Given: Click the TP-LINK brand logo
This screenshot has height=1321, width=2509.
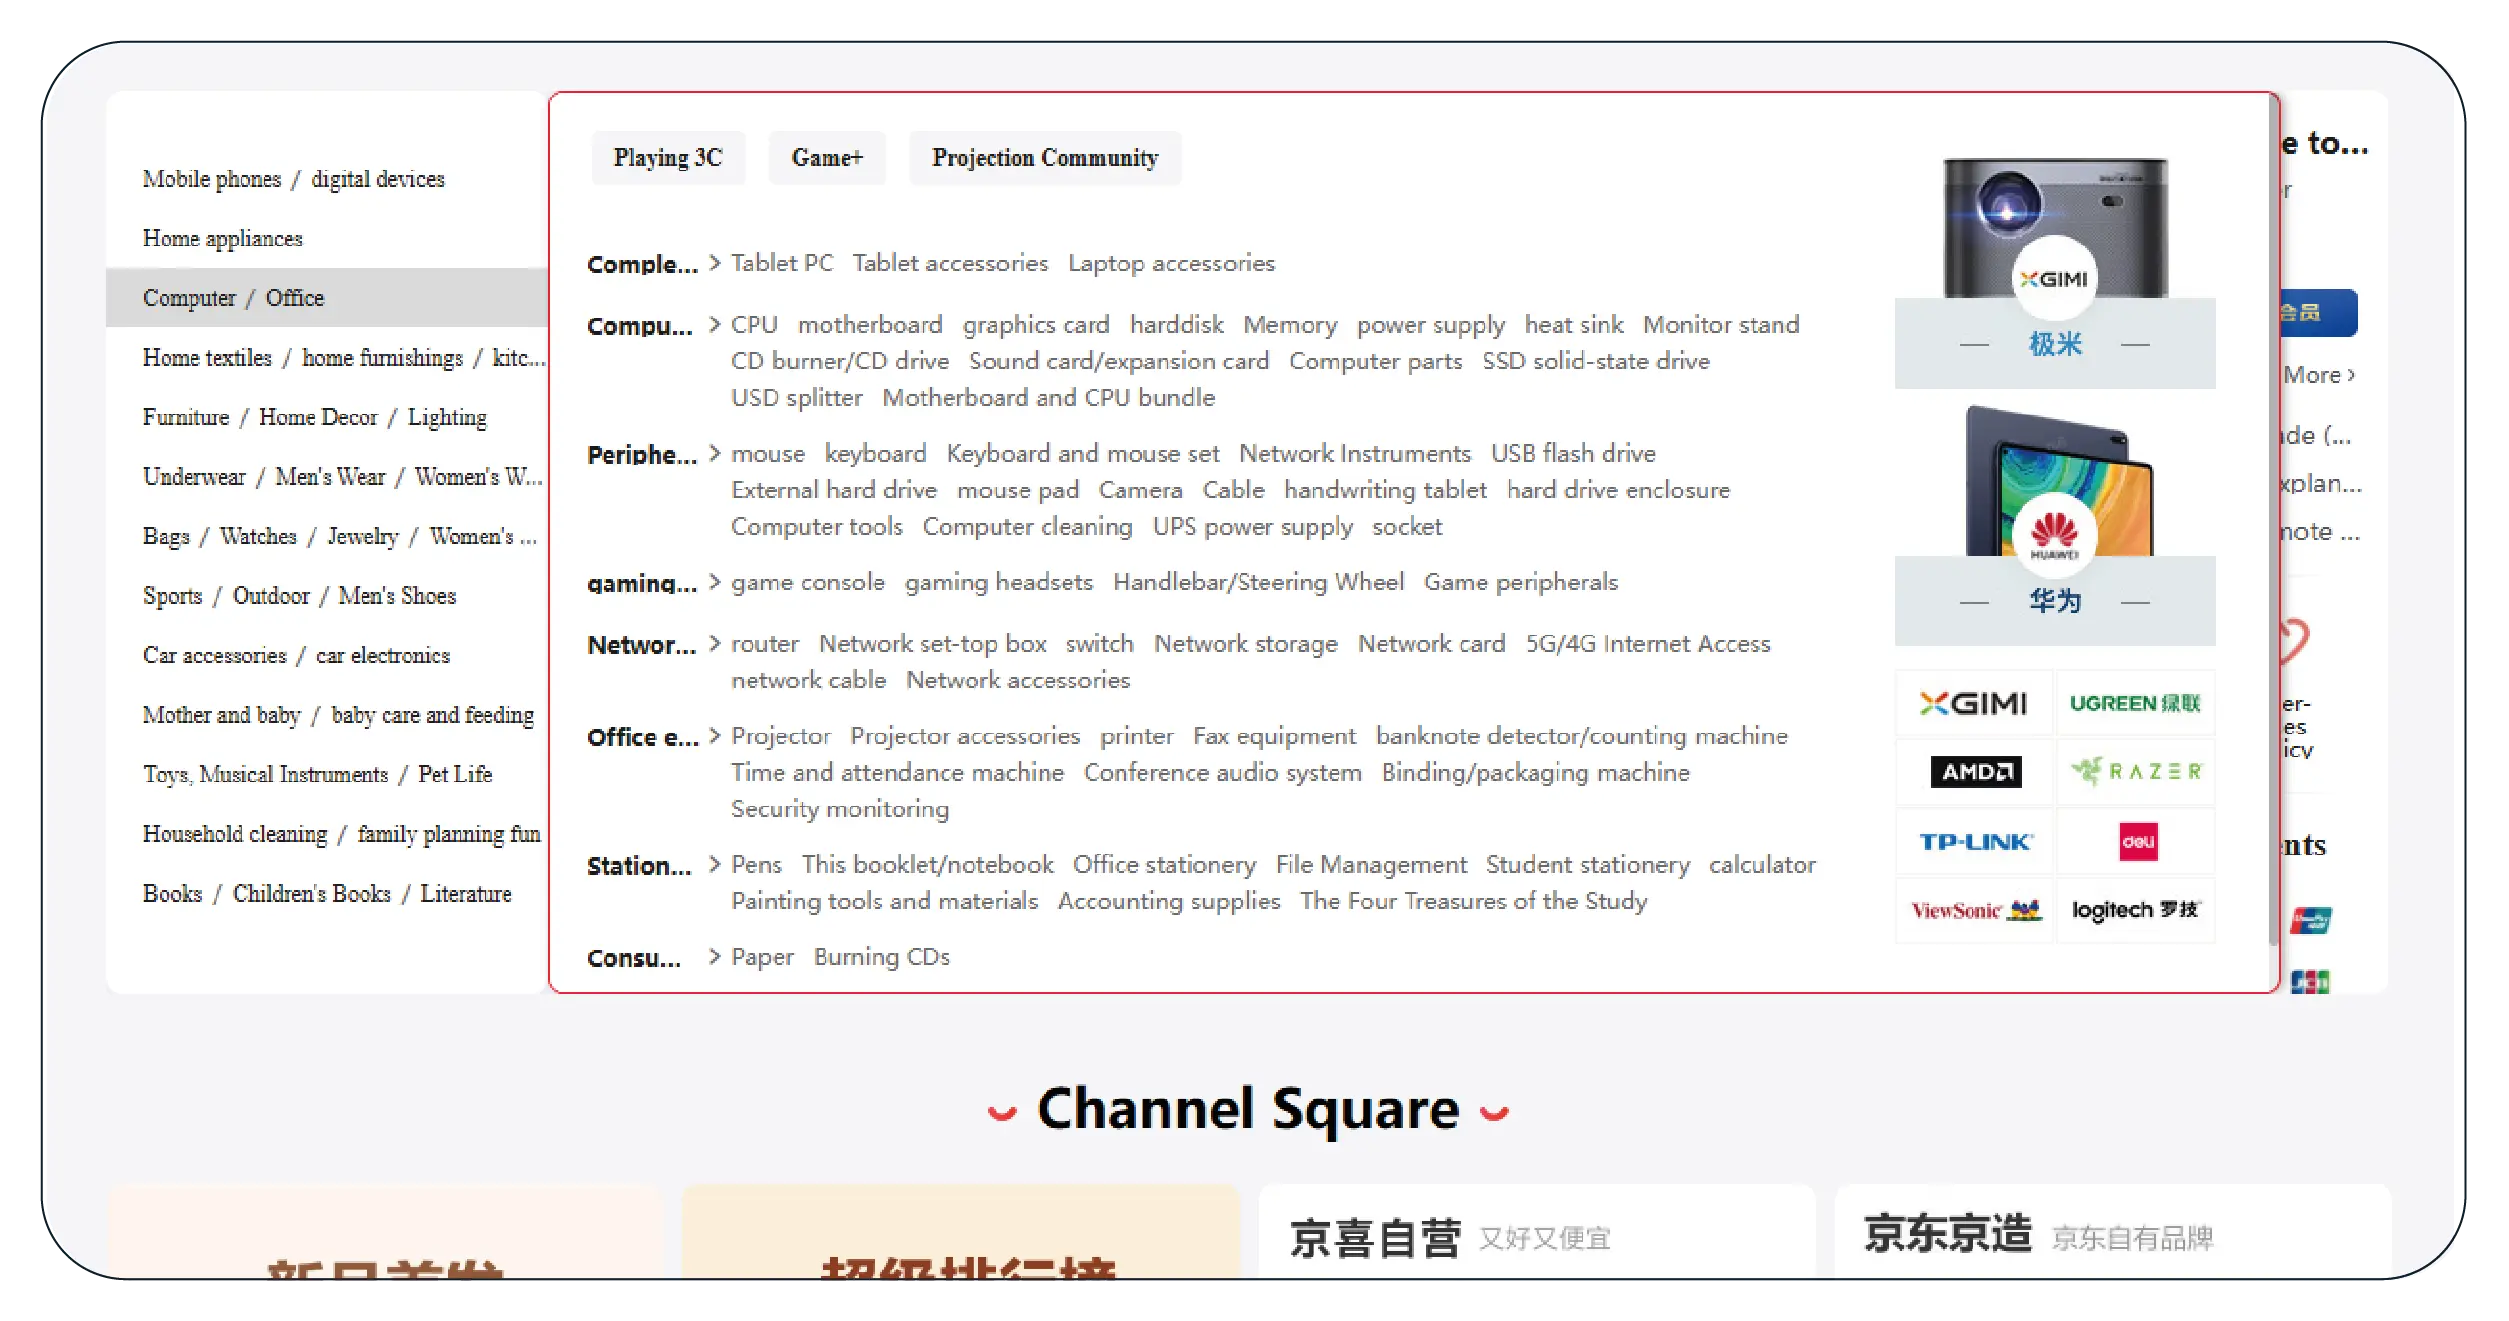Looking at the screenshot, I should [x=1975, y=841].
